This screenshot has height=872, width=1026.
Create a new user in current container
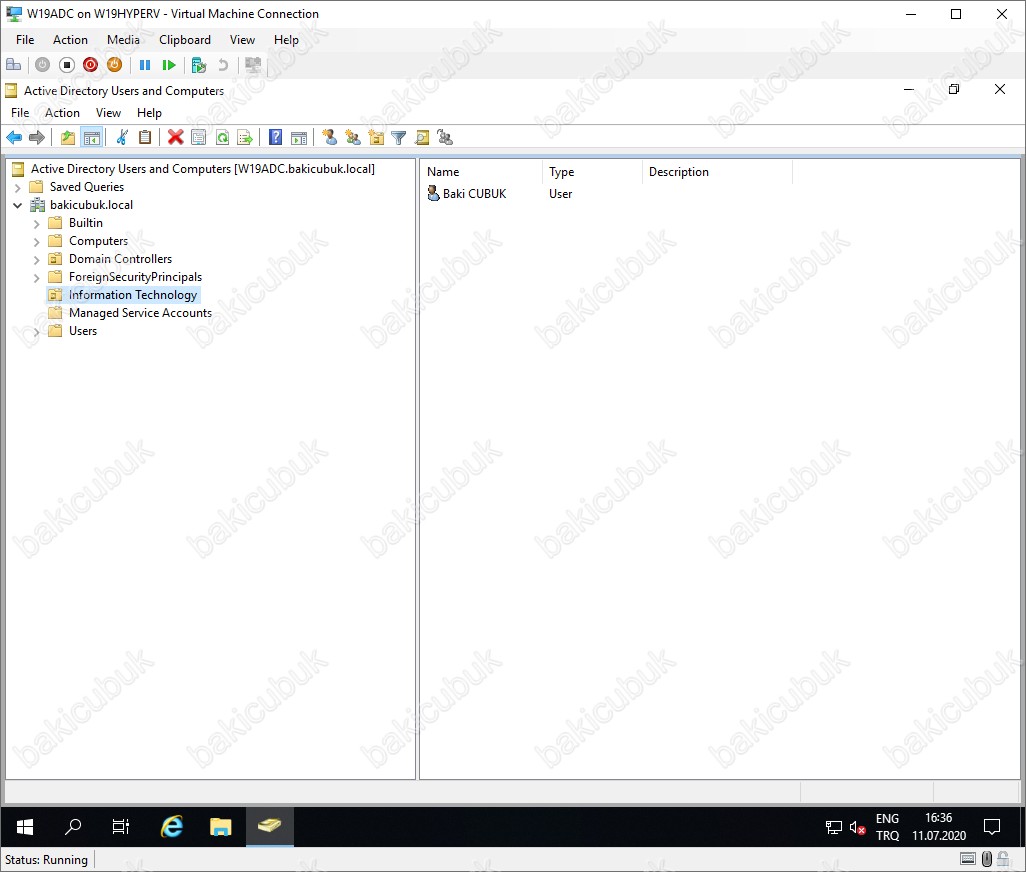coord(329,137)
